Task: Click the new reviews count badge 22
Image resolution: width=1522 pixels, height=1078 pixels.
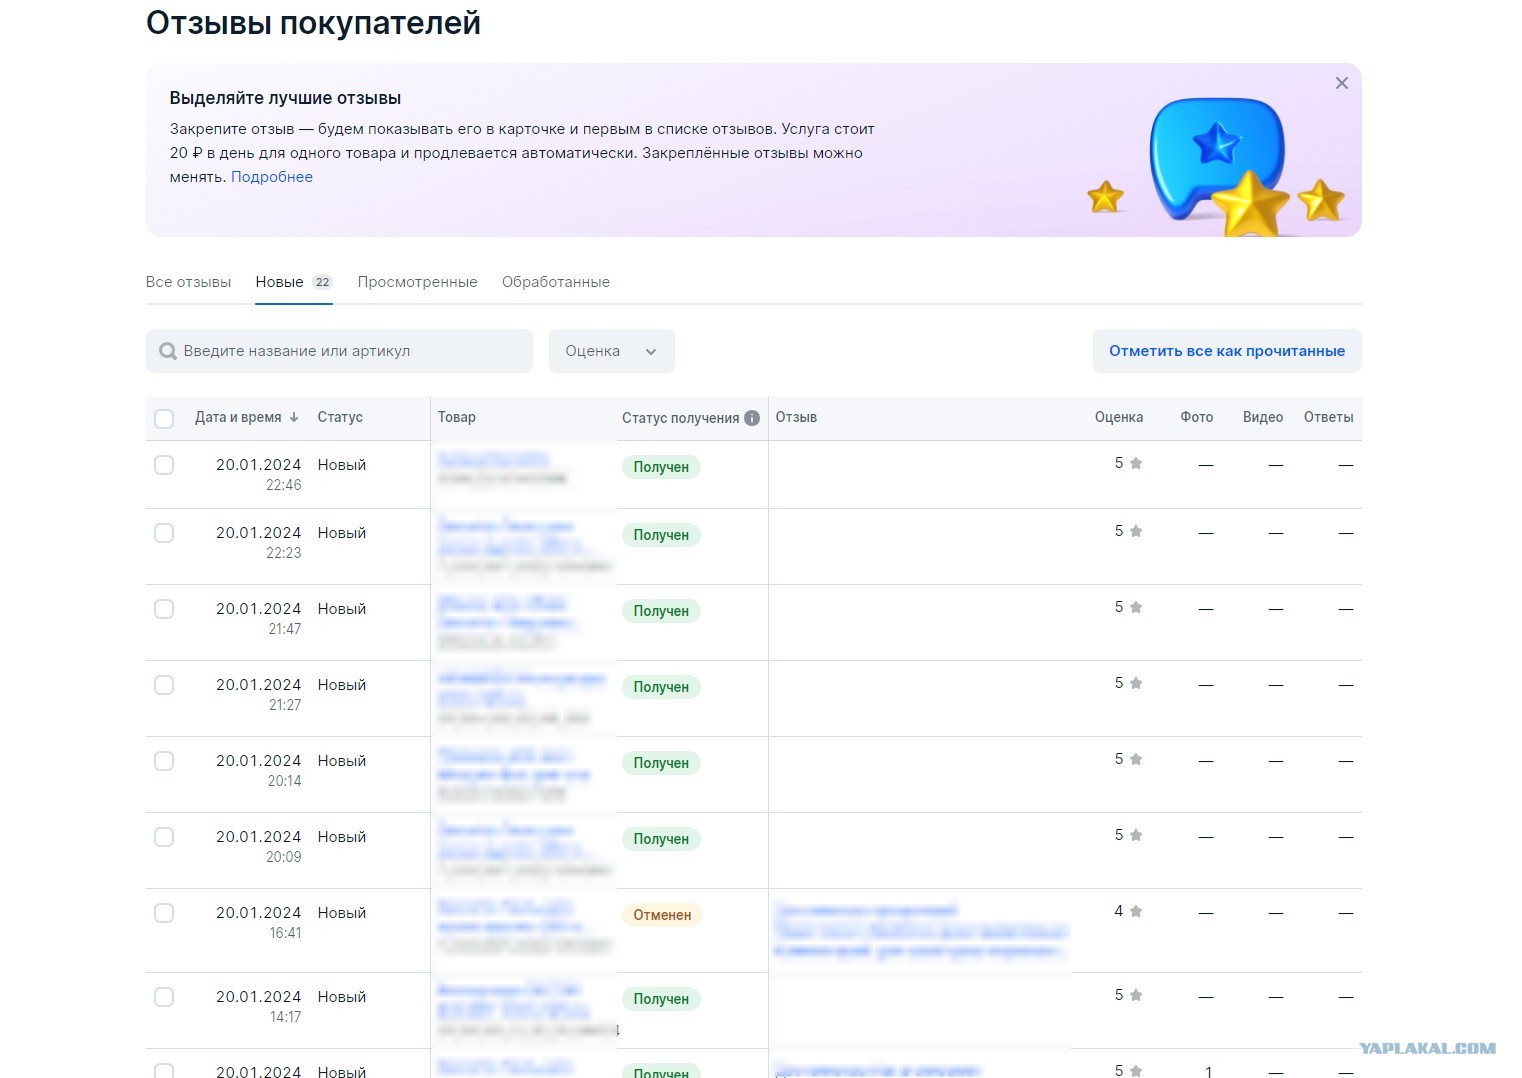Action: pyautogui.click(x=322, y=282)
